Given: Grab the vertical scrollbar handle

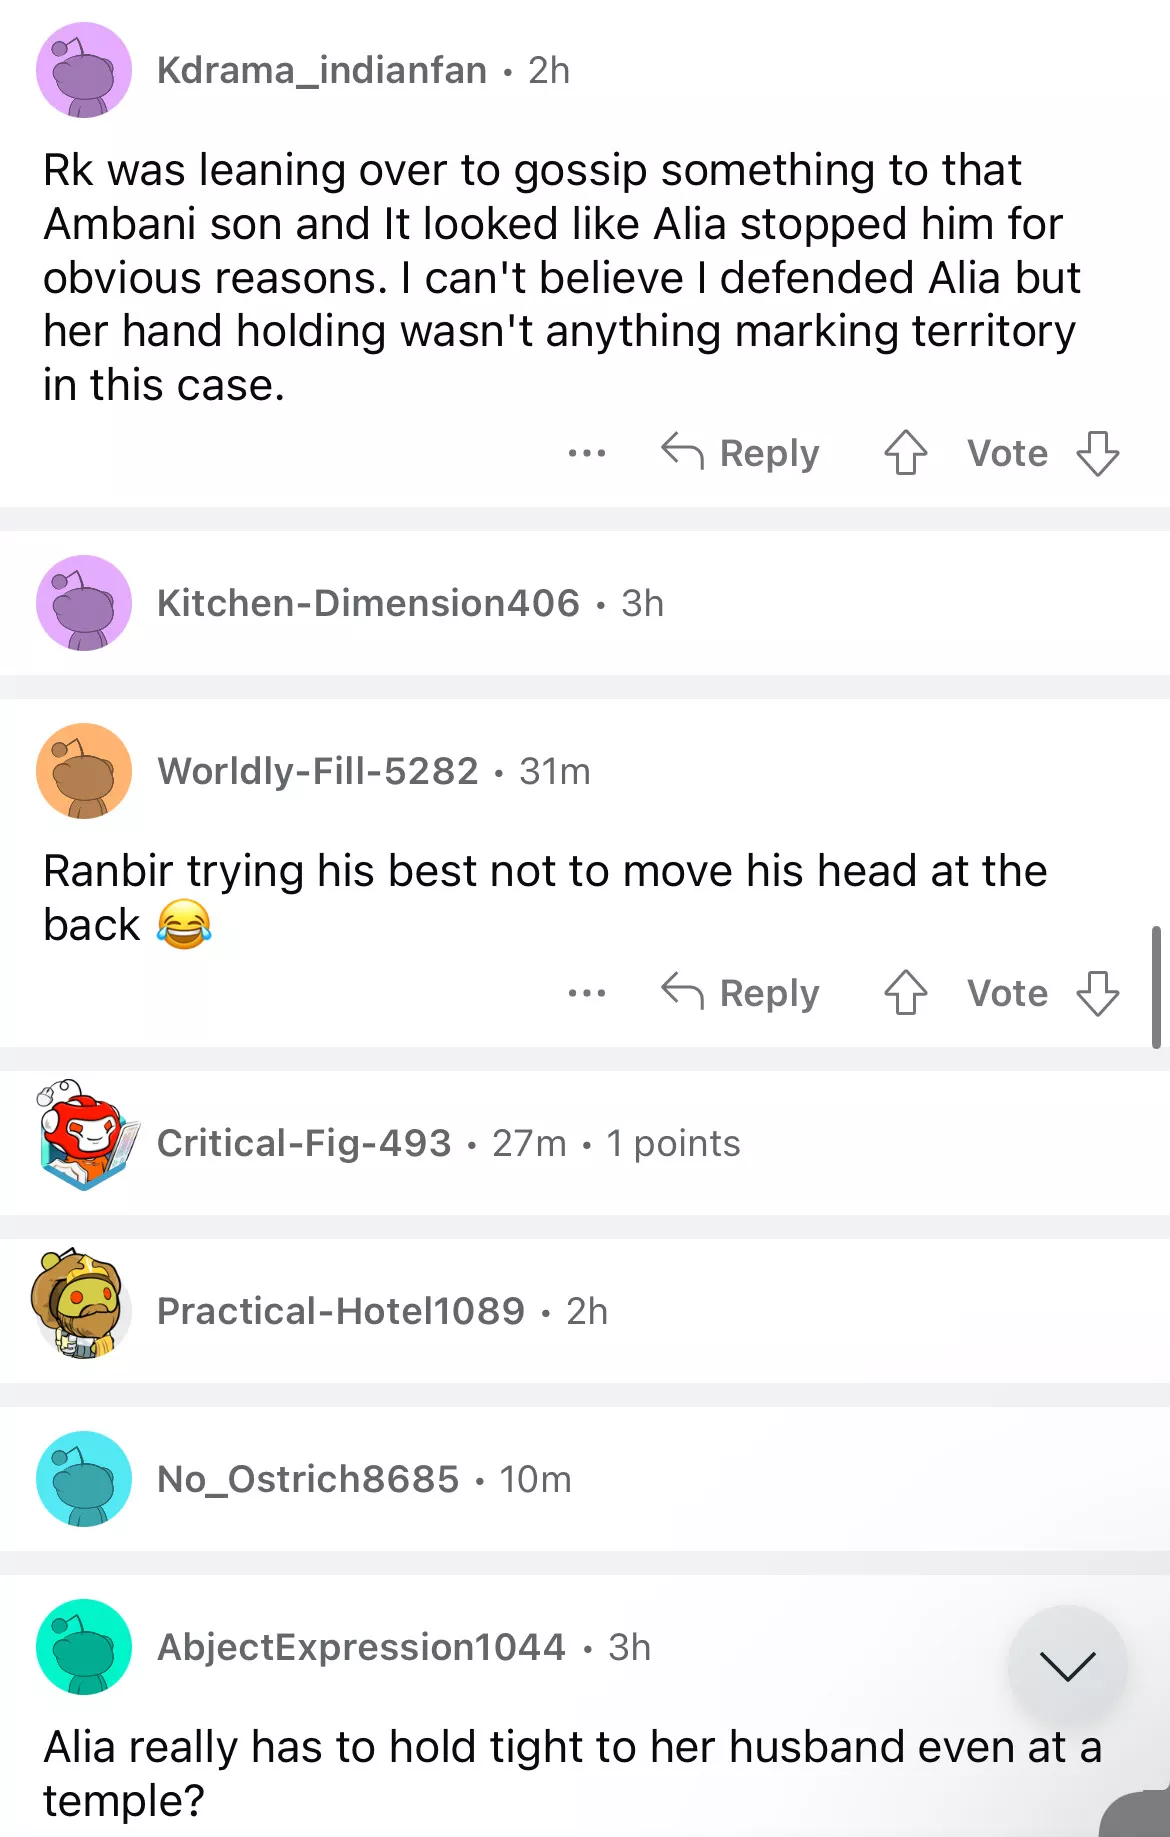Looking at the screenshot, I should (1156, 987).
